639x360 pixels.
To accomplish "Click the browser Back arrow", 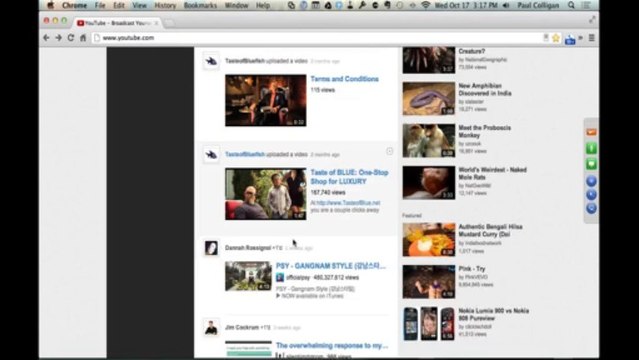I will coord(46,38).
